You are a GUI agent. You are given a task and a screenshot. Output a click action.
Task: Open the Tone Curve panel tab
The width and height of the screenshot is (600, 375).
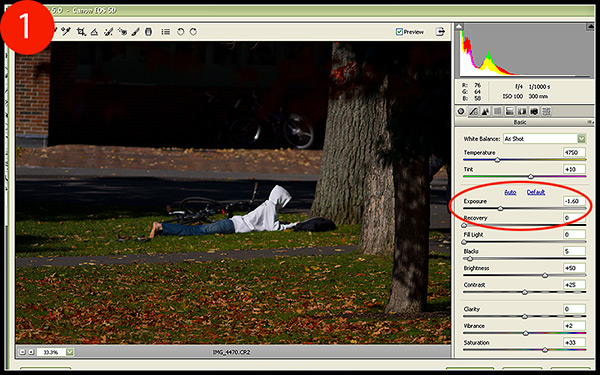473,111
